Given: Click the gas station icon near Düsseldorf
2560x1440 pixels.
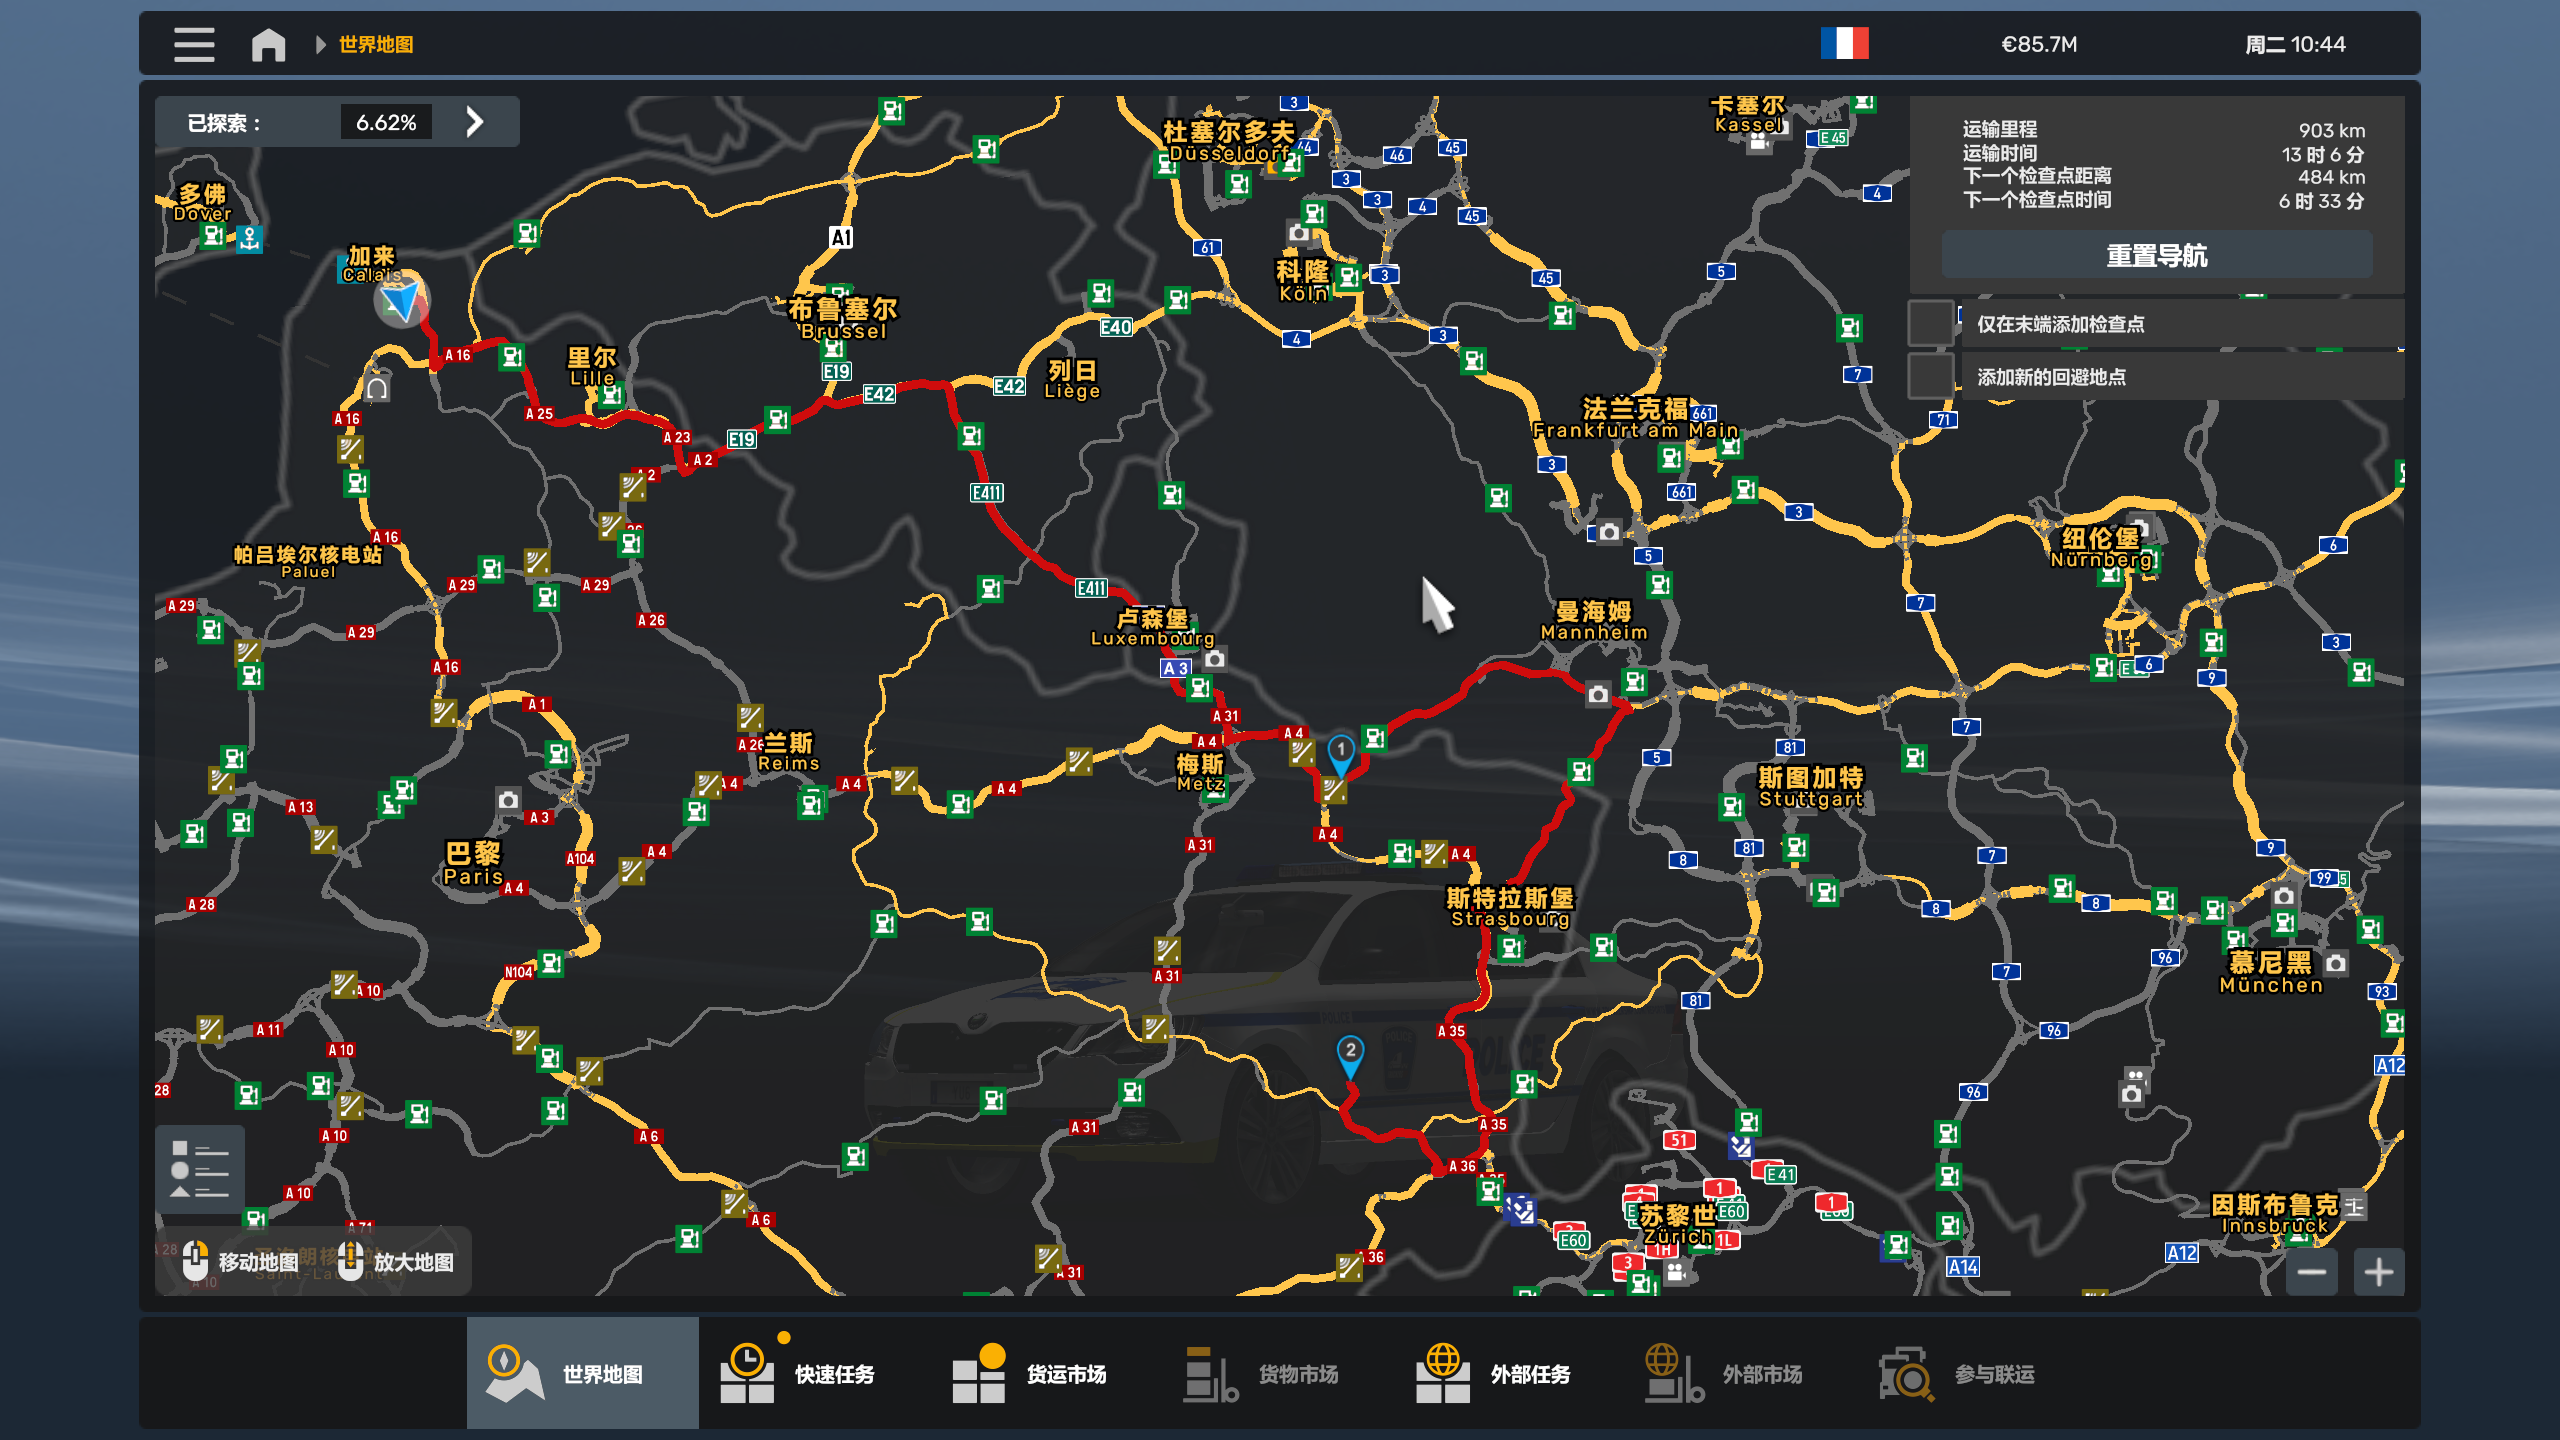Looking at the screenshot, I should tap(1239, 184).
